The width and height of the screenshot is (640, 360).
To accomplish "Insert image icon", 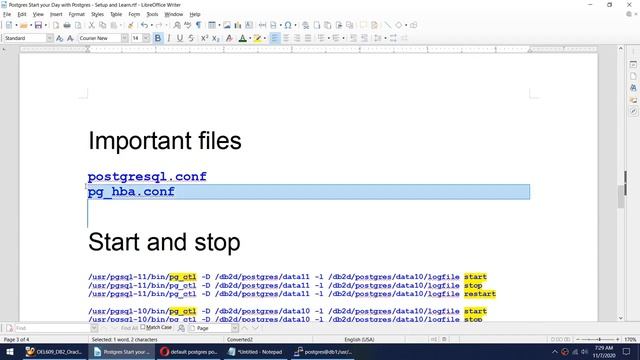I will coord(227,25).
